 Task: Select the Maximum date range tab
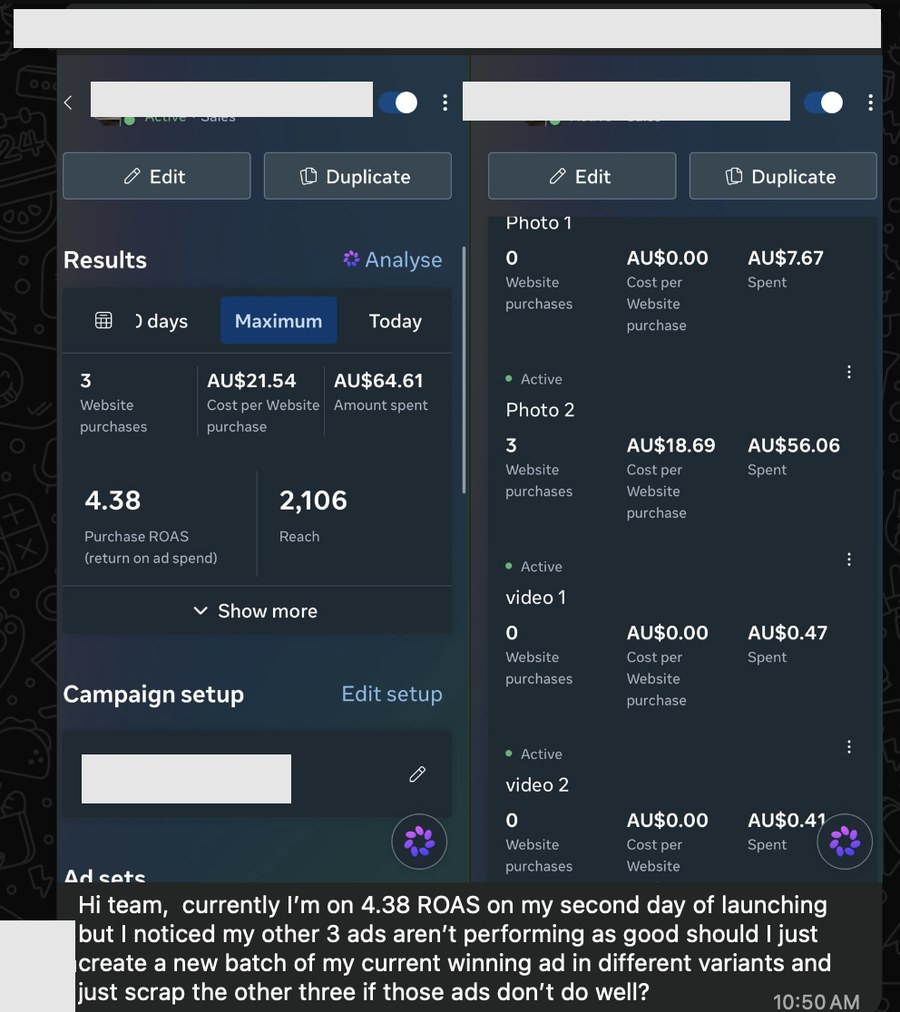click(x=278, y=321)
